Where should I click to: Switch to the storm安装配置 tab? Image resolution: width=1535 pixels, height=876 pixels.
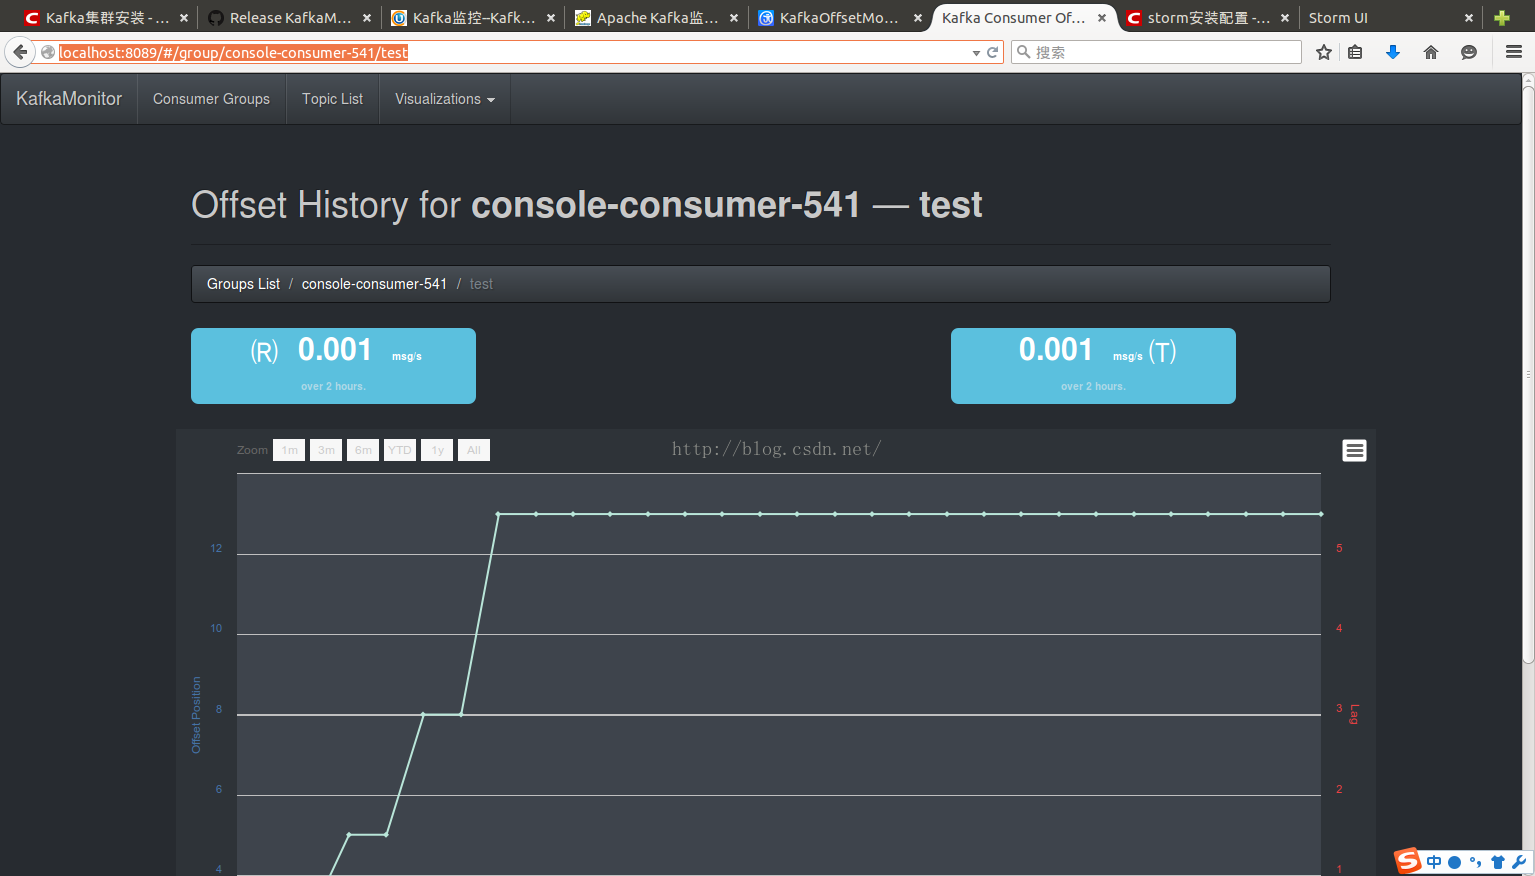(1208, 18)
